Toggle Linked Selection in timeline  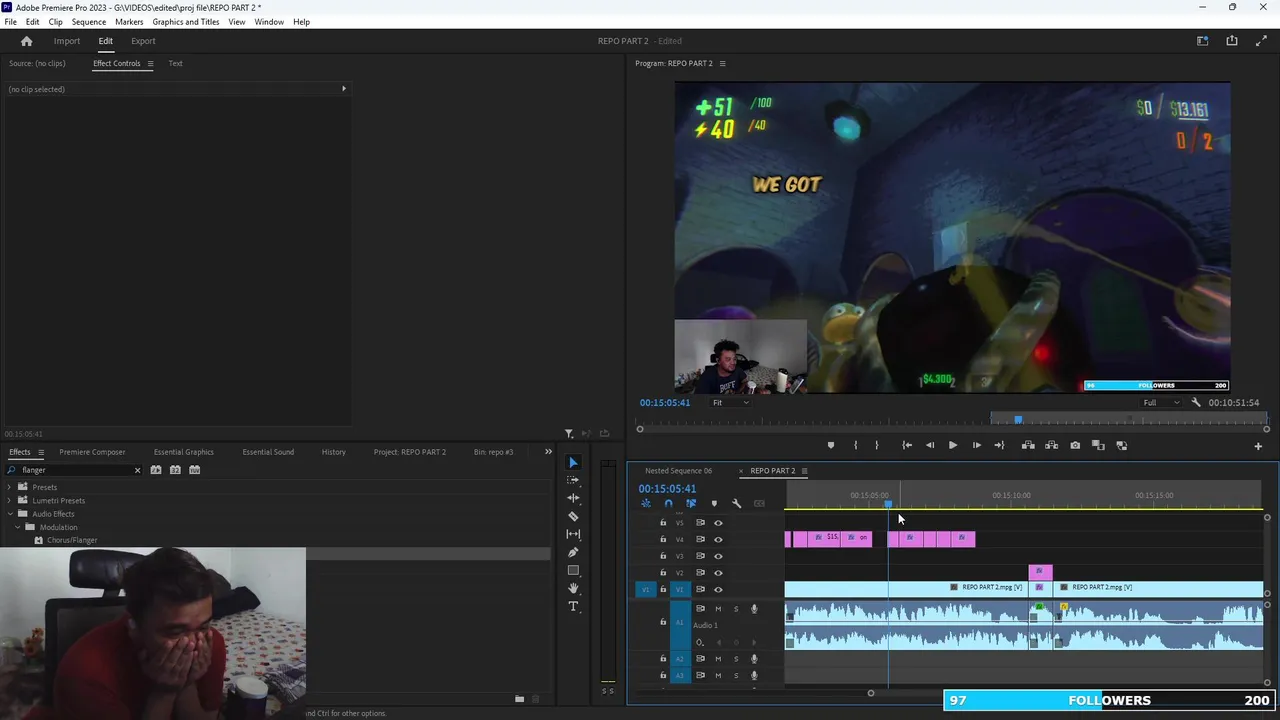691,503
